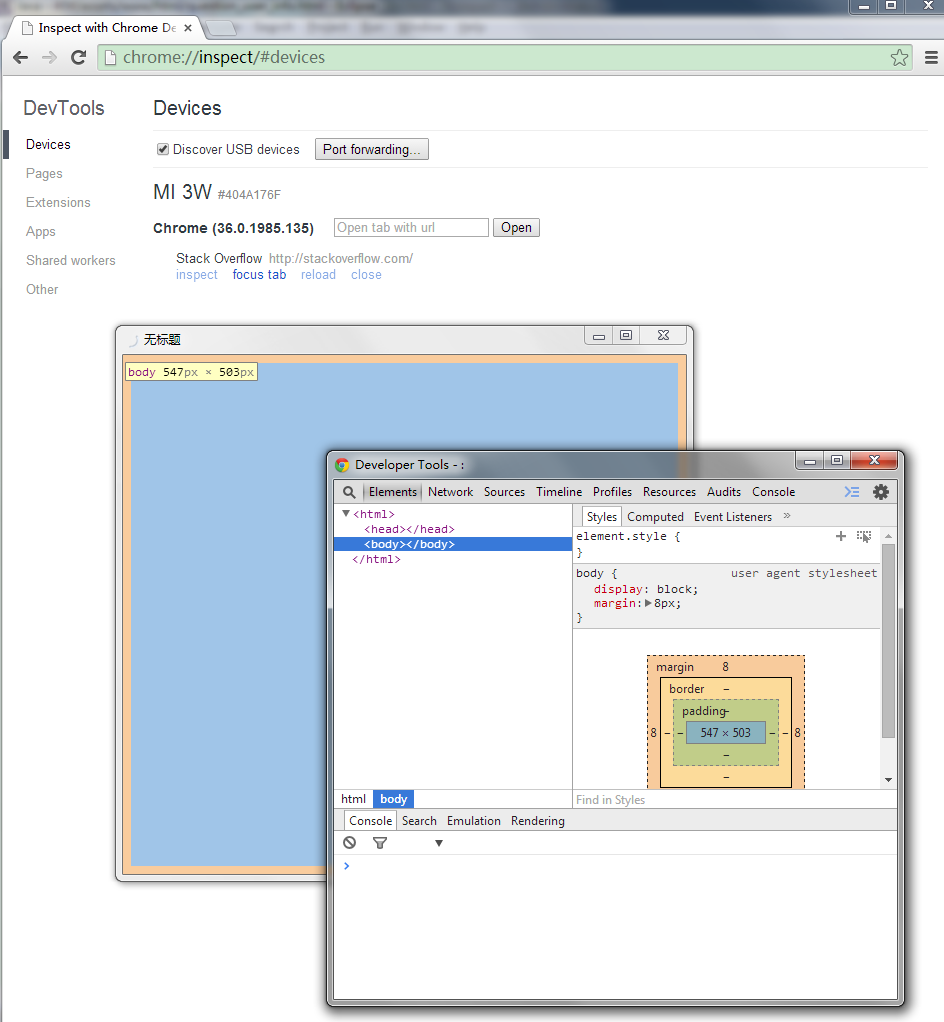944x1022 pixels.
Task: Maximize the 无标题 window
Action: tap(626, 335)
